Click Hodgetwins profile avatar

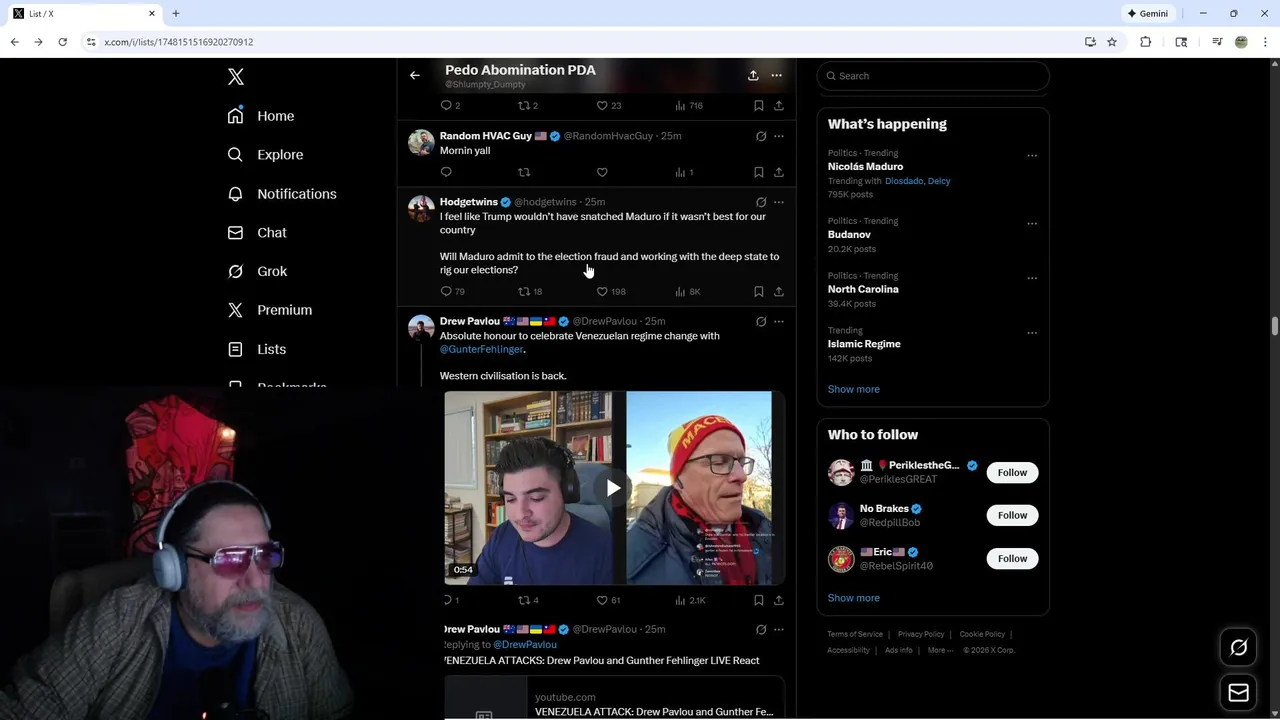[421, 209]
